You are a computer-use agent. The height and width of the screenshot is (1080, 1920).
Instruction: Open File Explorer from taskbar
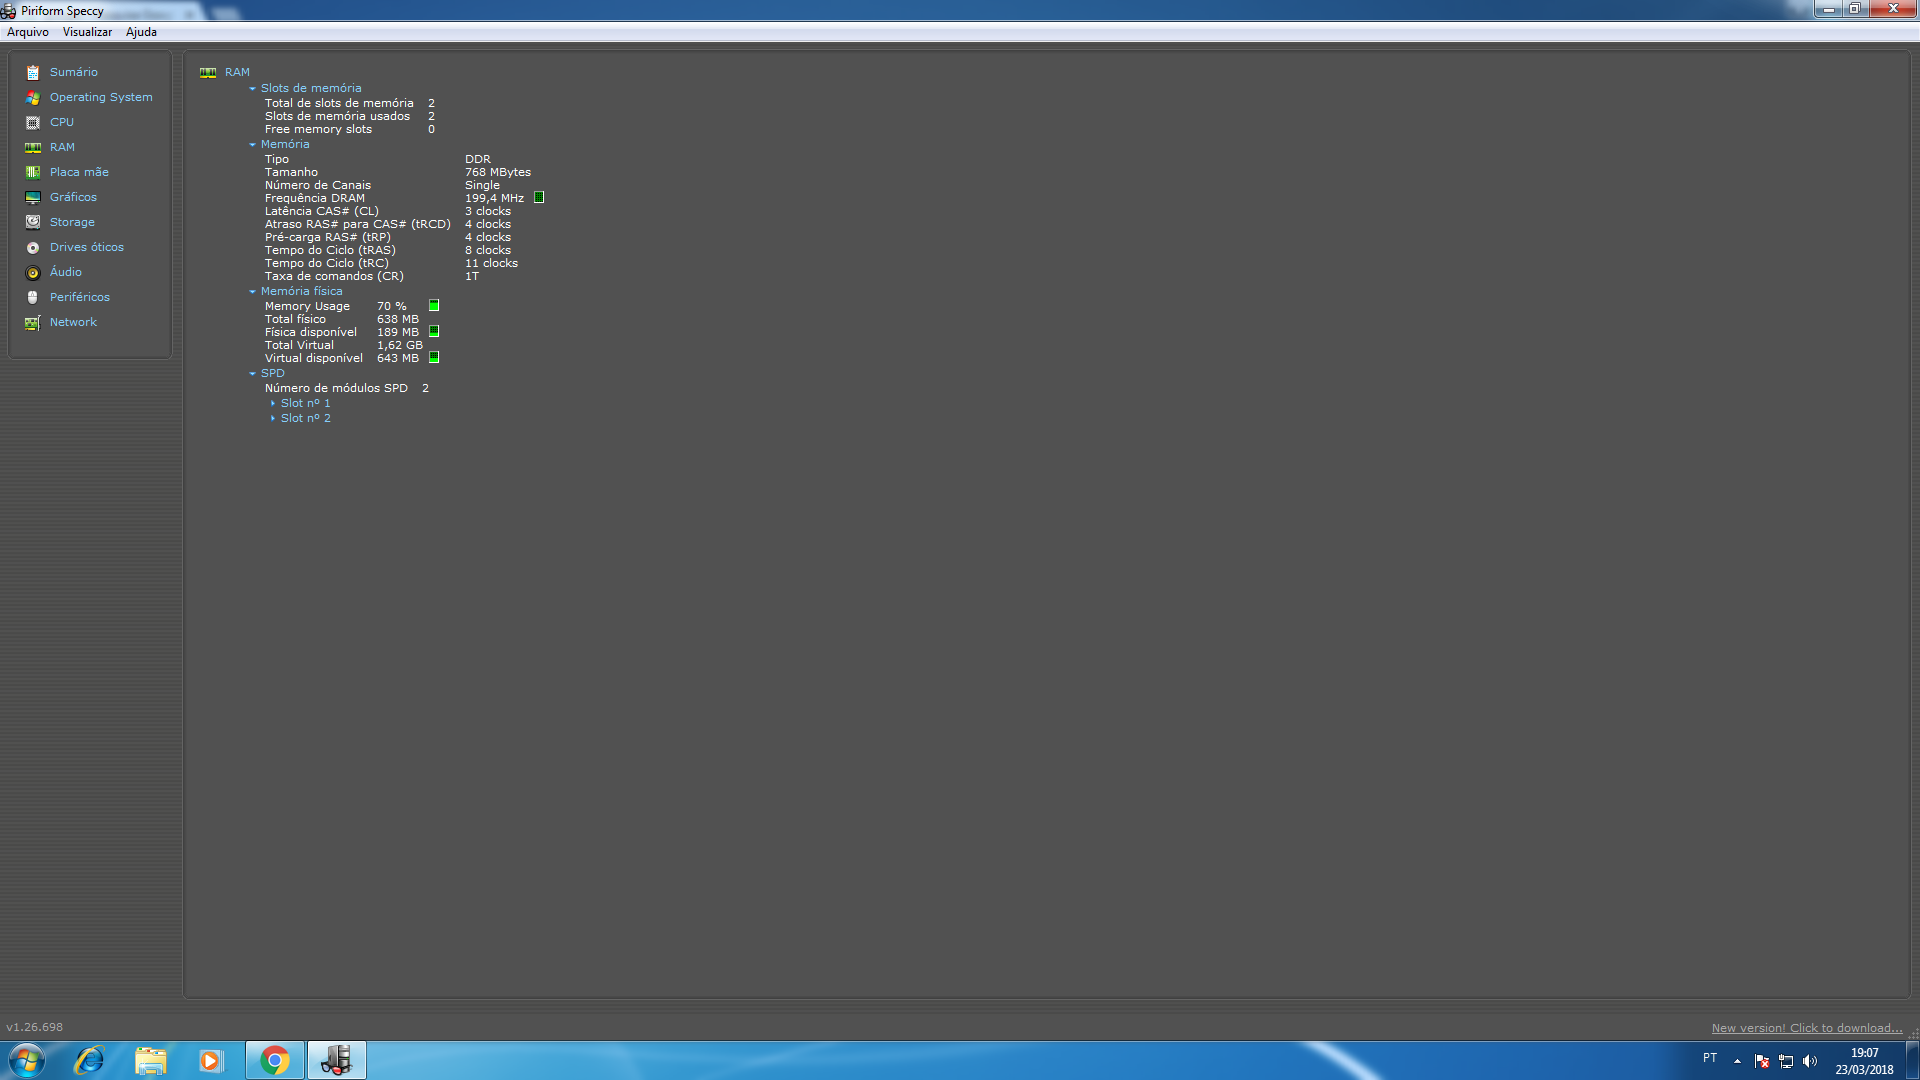point(151,1060)
